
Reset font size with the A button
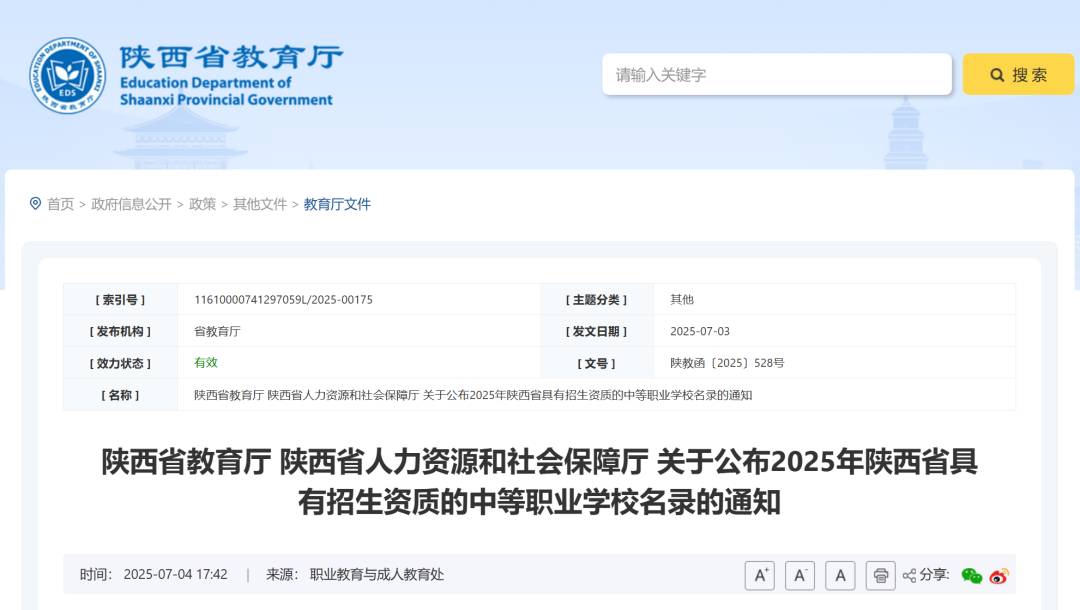click(838, 575)
